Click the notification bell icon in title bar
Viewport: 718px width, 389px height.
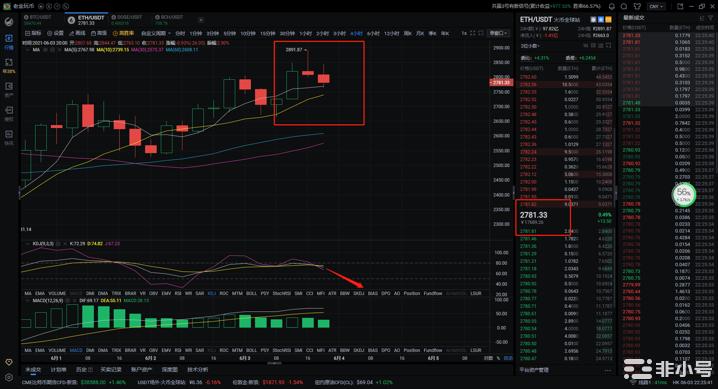(611, 6)
